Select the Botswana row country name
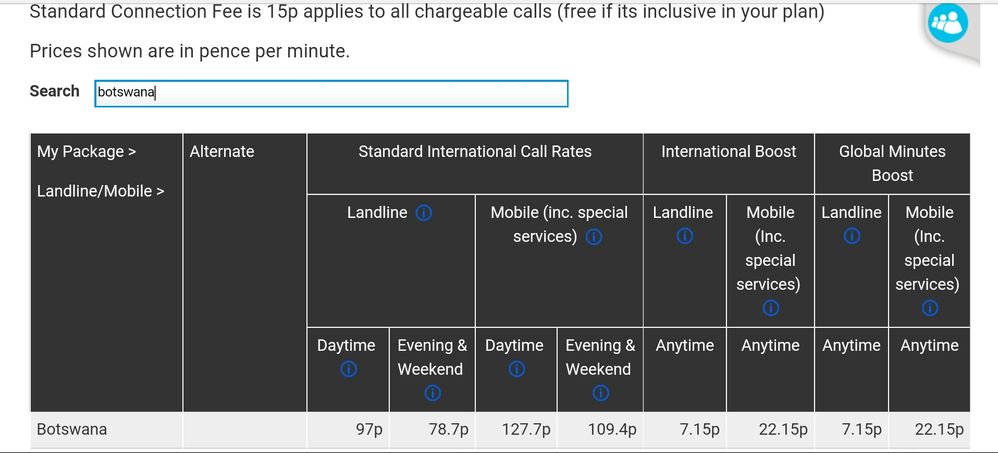The width and height of the screenshot is (998, 453). click(72, 430)
